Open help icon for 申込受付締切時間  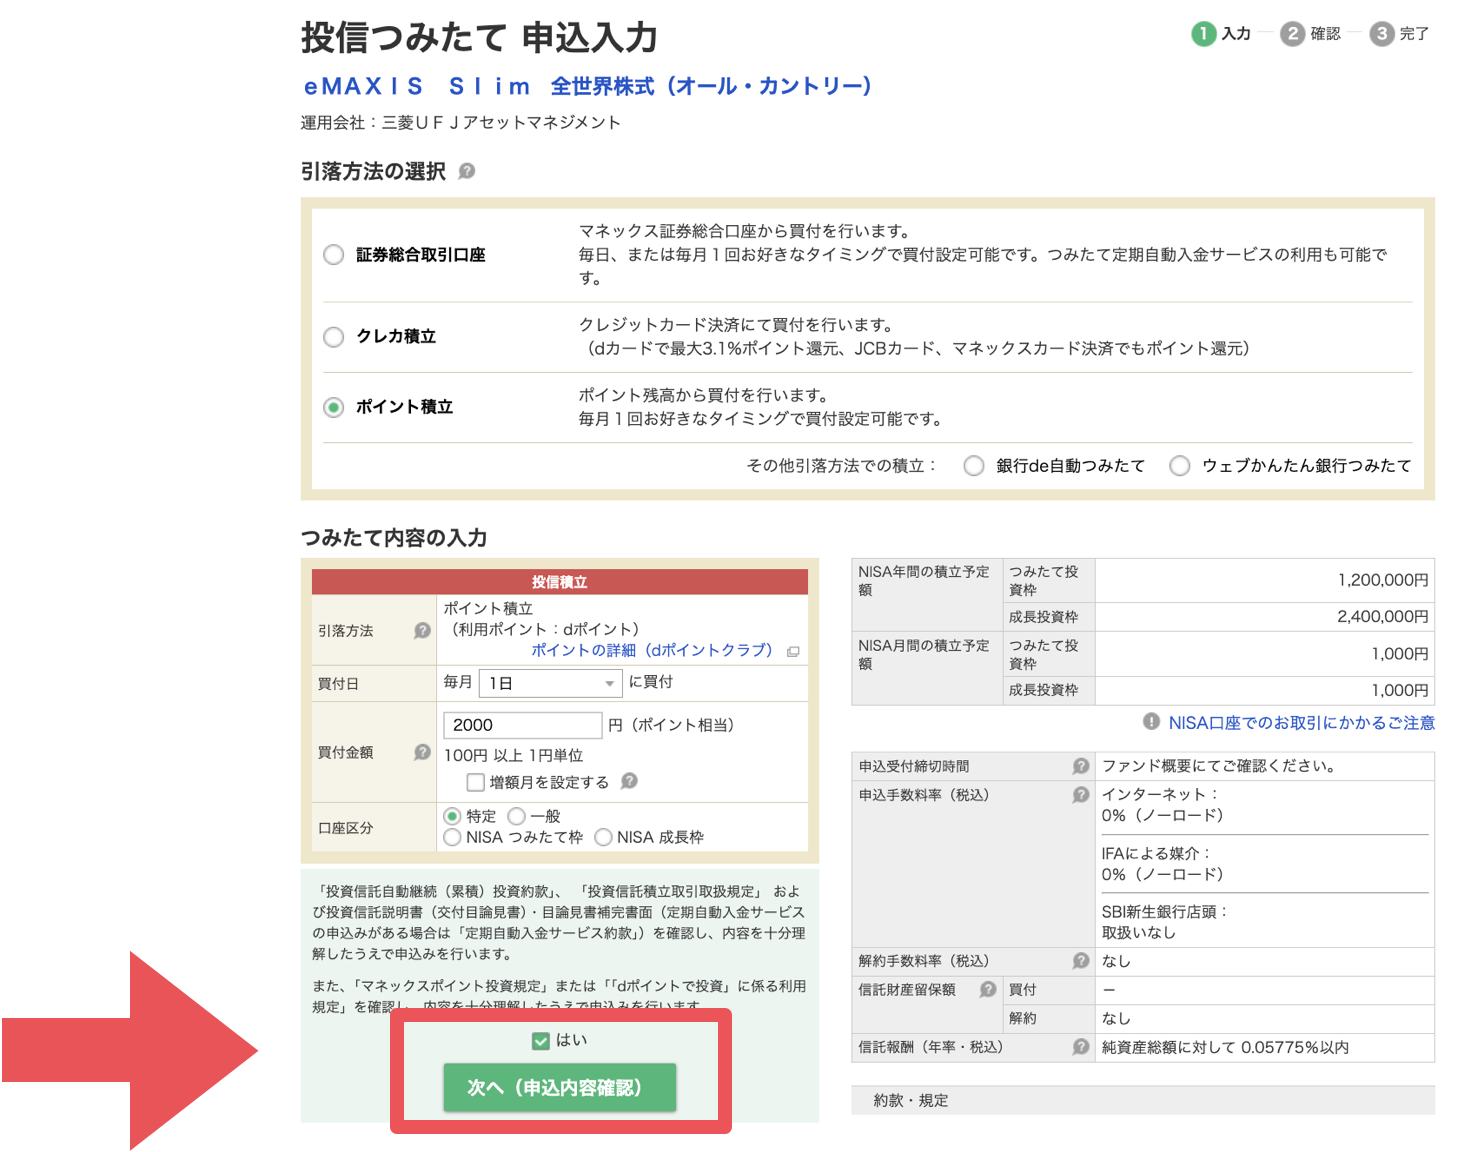pyautogui.click(x=1080, y=766)
